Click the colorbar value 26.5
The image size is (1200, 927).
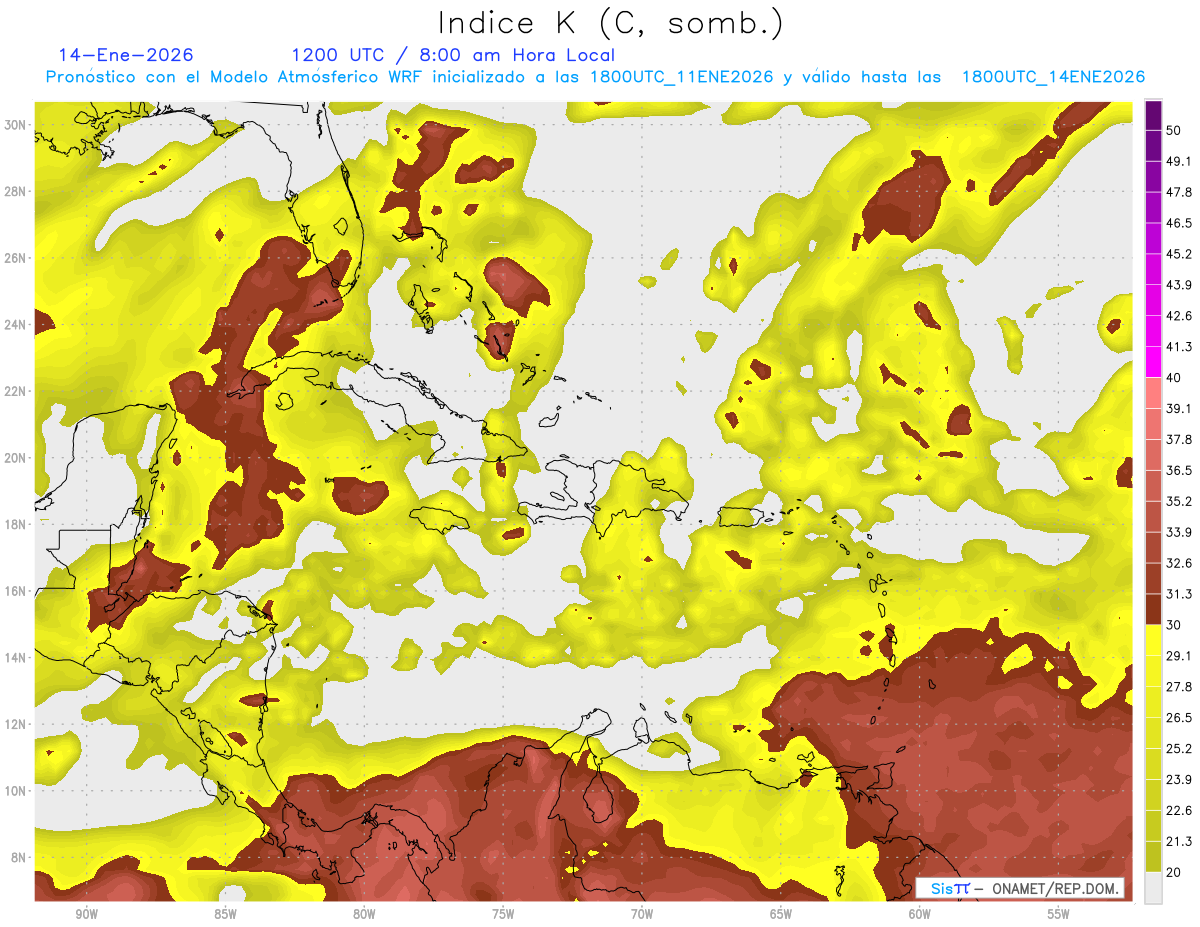[x=1179, y=717]
